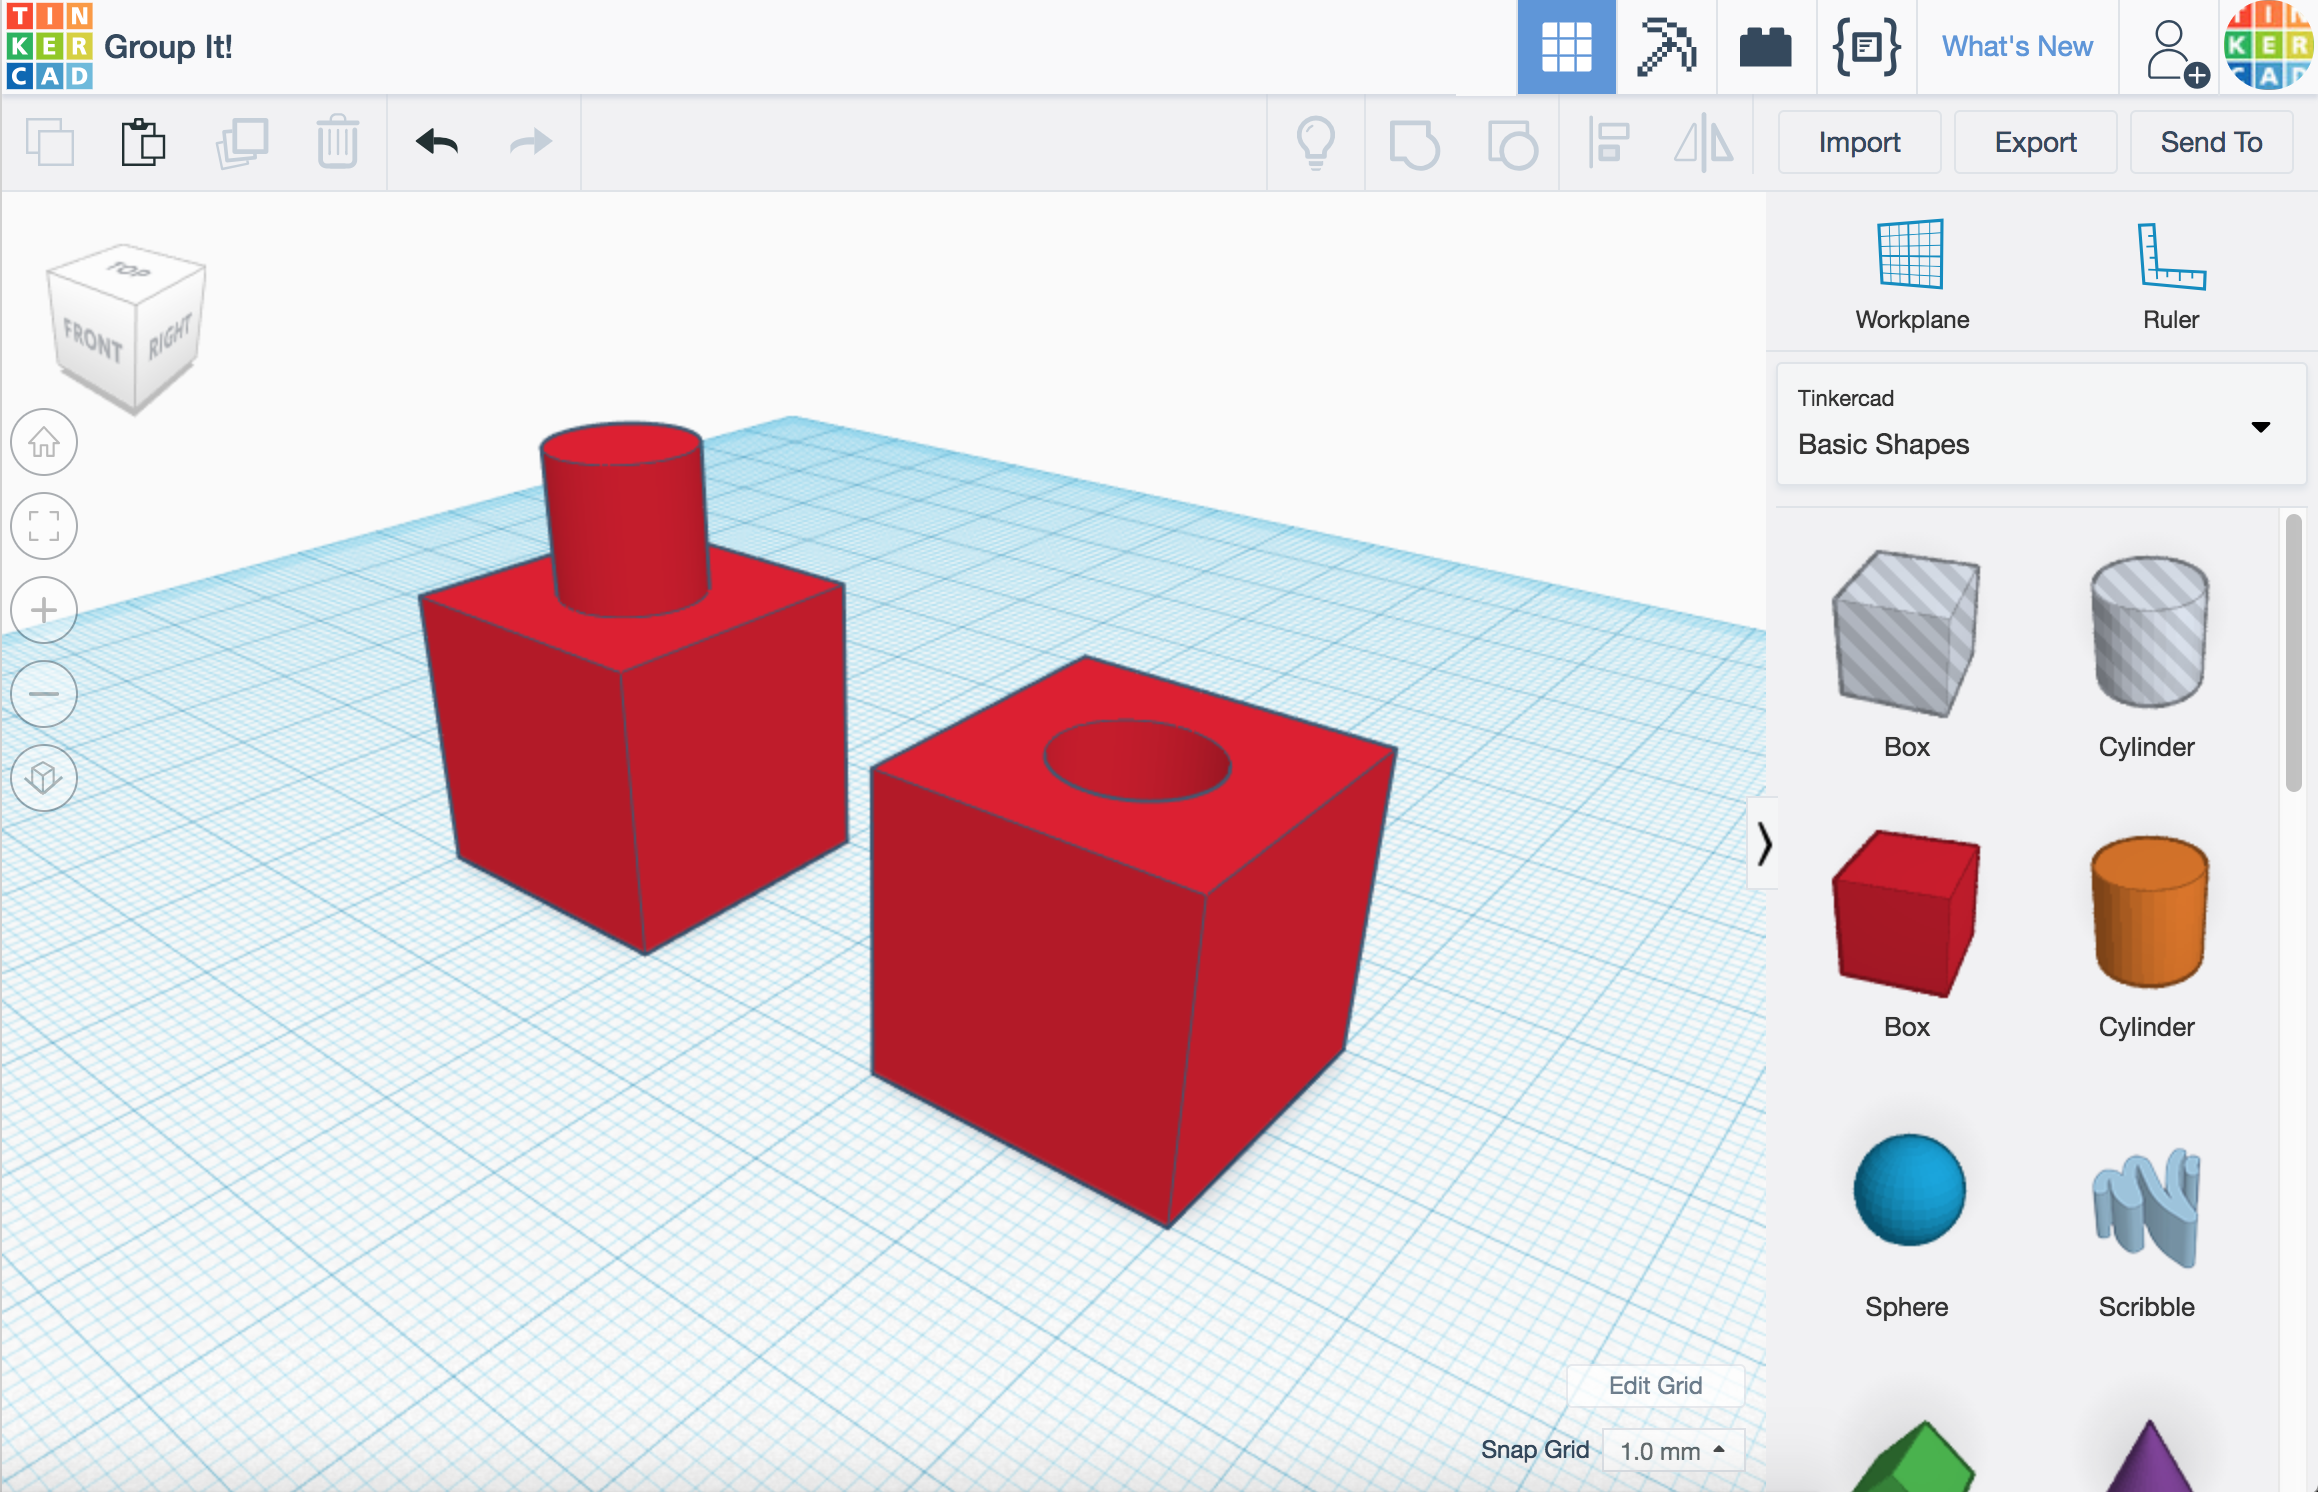Select the Workplane tool

click(x=1911, y=275)
